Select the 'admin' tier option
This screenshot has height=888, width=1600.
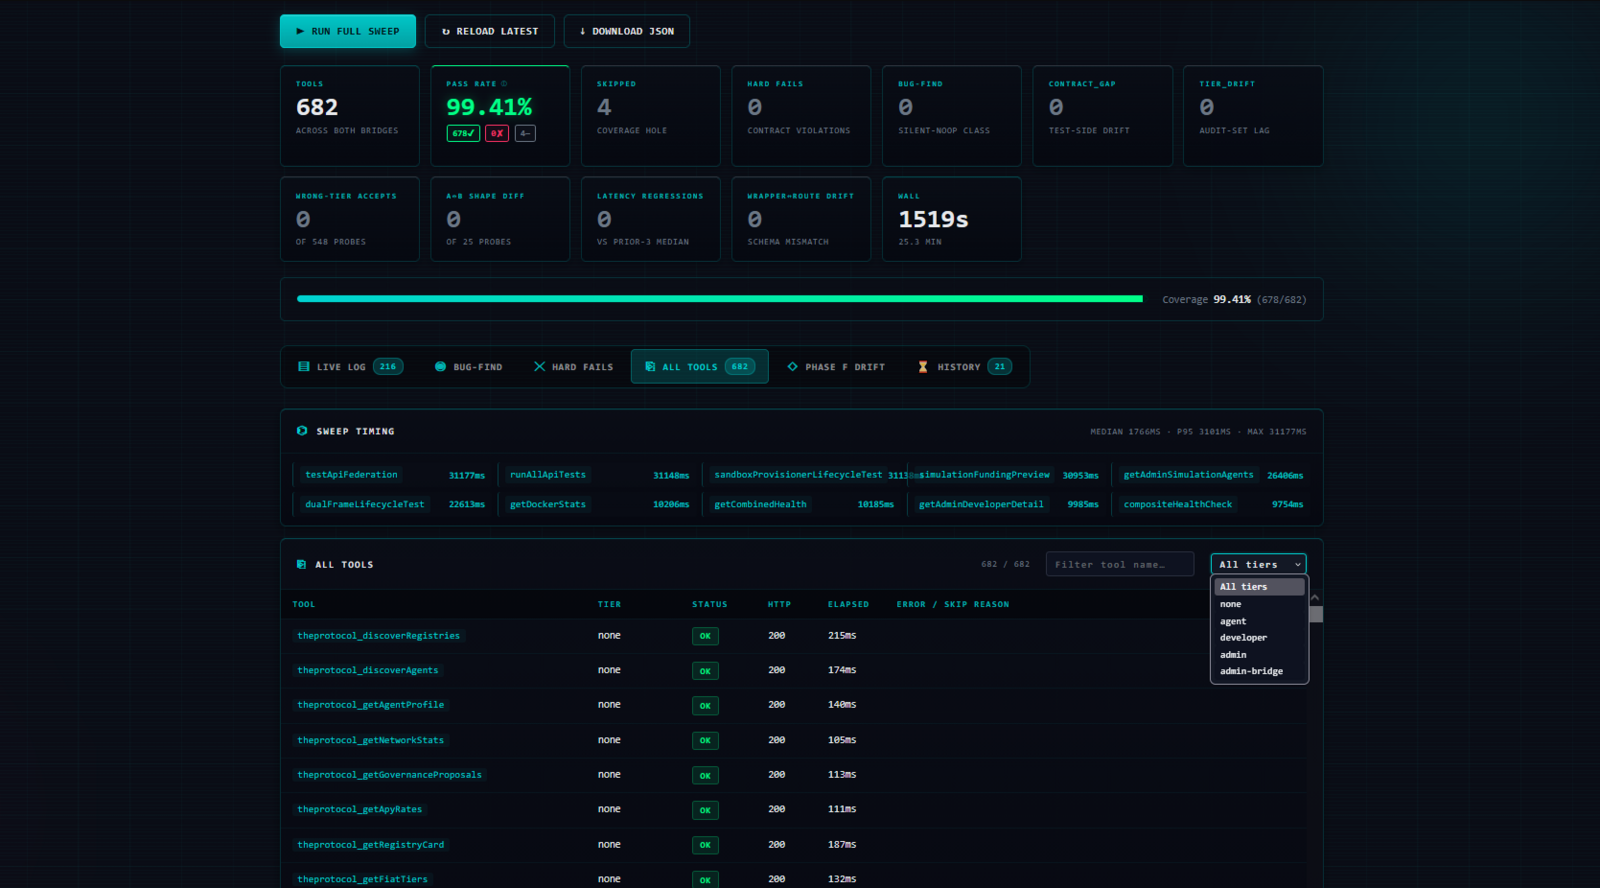(1259, 655)
